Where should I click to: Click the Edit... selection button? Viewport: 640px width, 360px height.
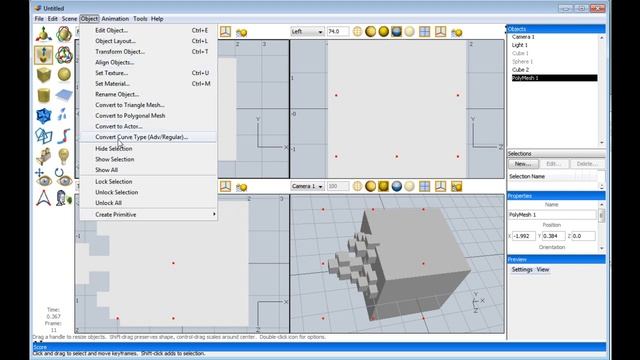point(553,164)
